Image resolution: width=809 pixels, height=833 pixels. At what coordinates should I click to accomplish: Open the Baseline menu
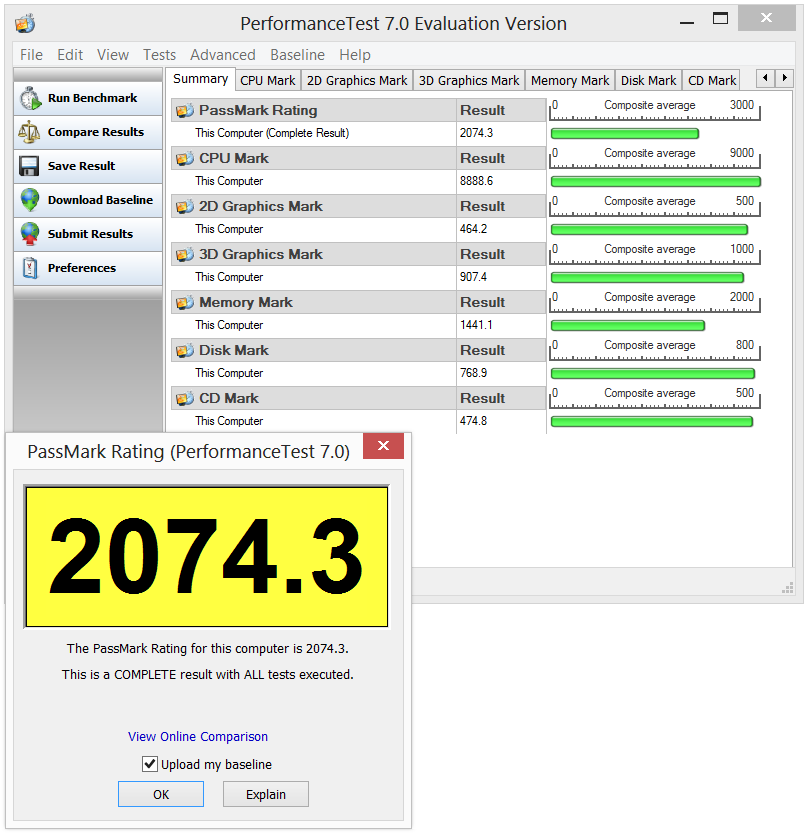[x=297, y=55]
